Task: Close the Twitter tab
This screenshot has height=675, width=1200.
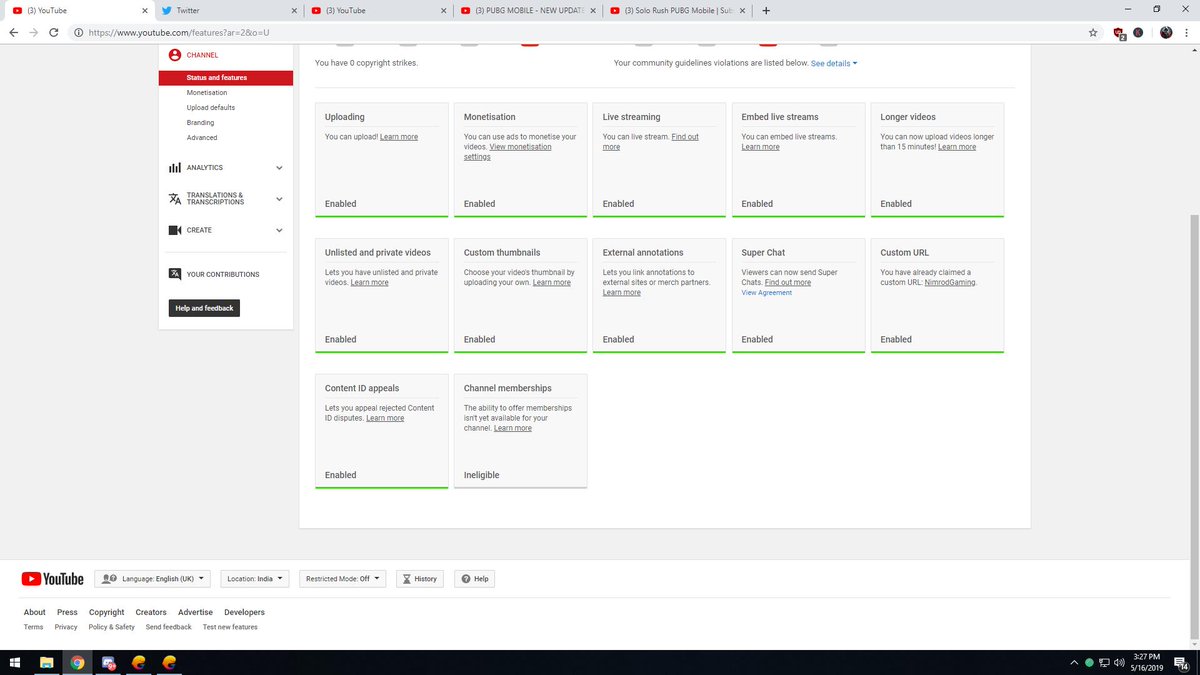Action: pyautogui.click(x=294, y=11)
